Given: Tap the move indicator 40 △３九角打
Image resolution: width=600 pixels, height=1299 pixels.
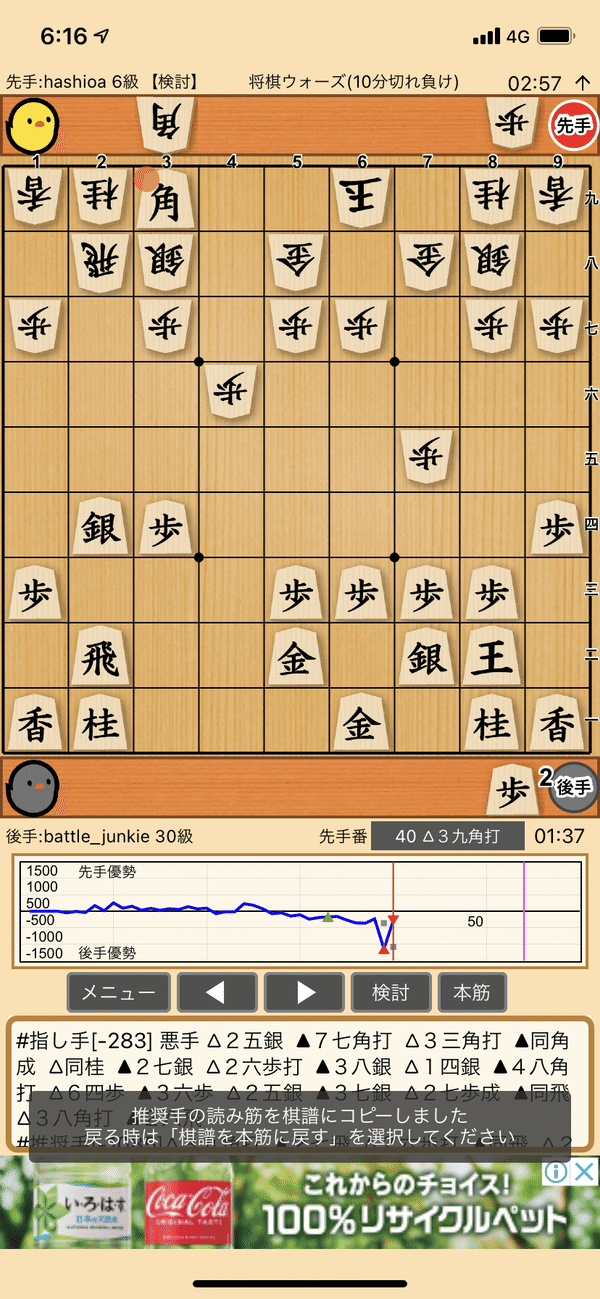Looking at the screenshot, I should point(447,836).
